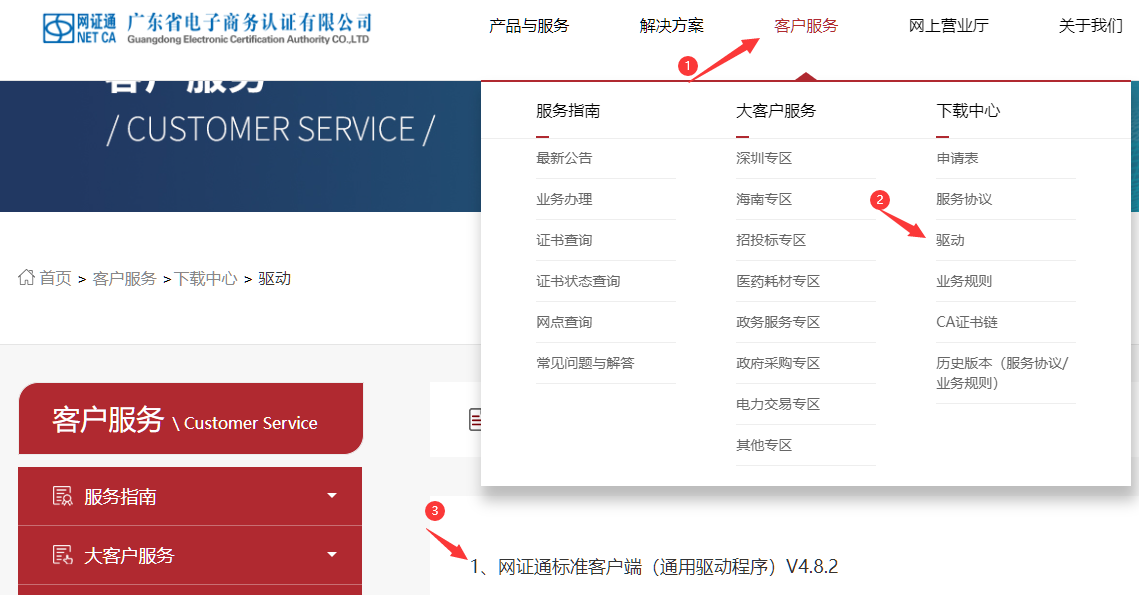Viewport: 1139px width, 595px height.
Task: Click the 大客户服务 sidebar document icon
Action: coord(62,555)
